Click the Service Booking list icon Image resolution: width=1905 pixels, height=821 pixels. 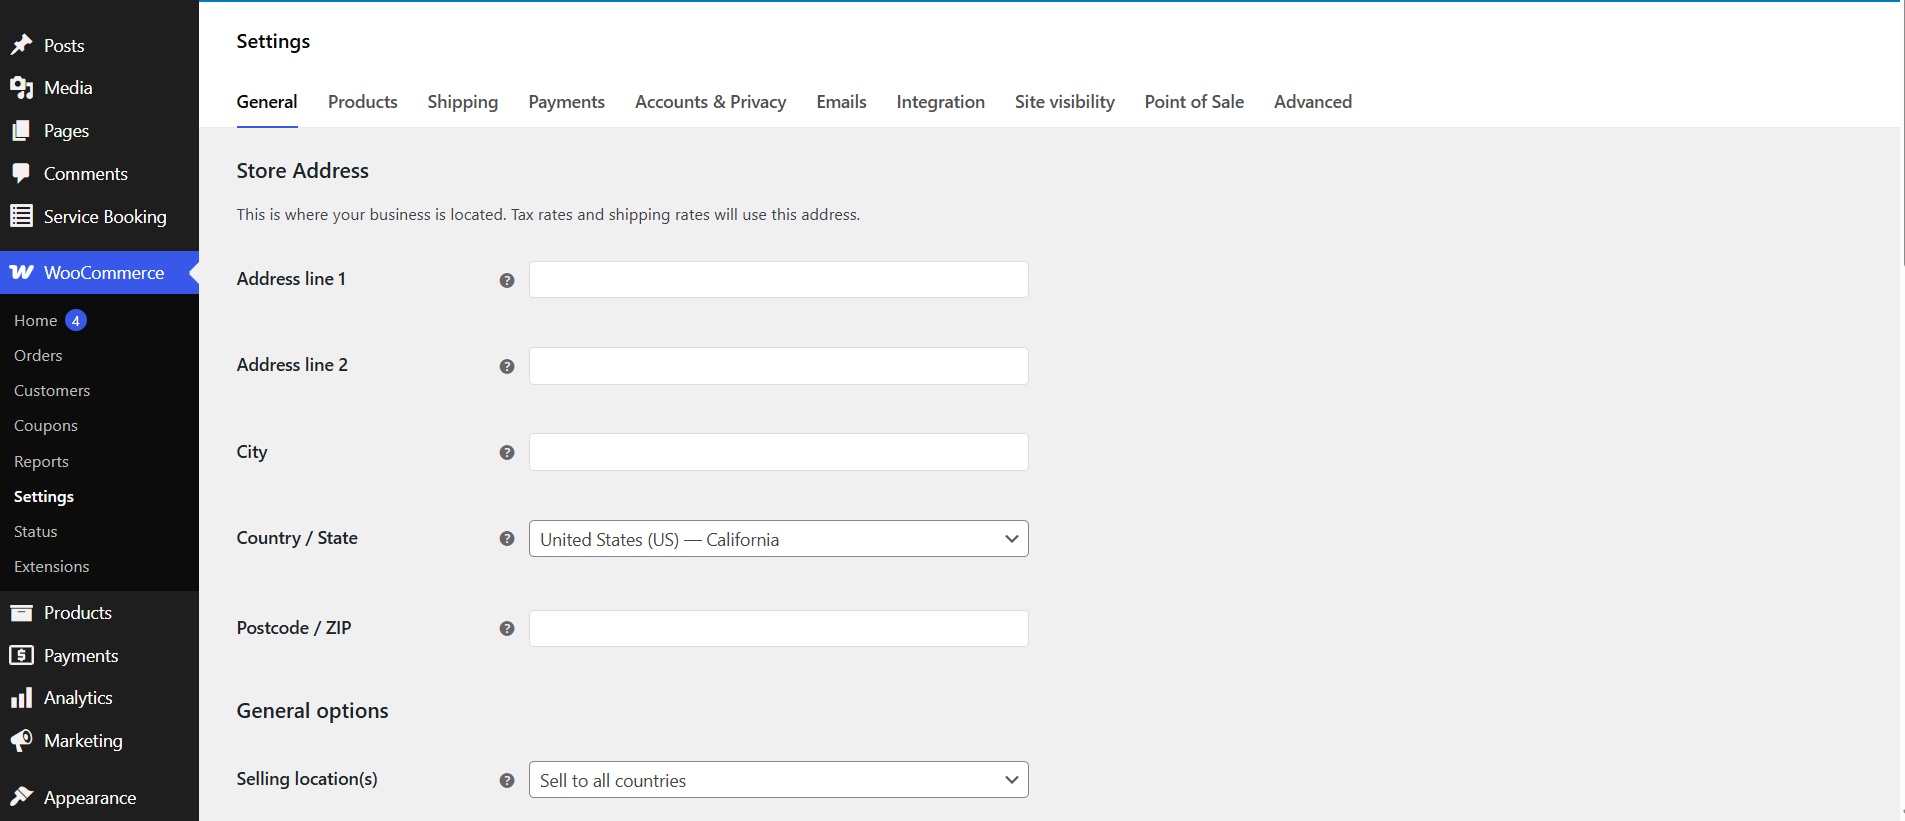[21, 216]
